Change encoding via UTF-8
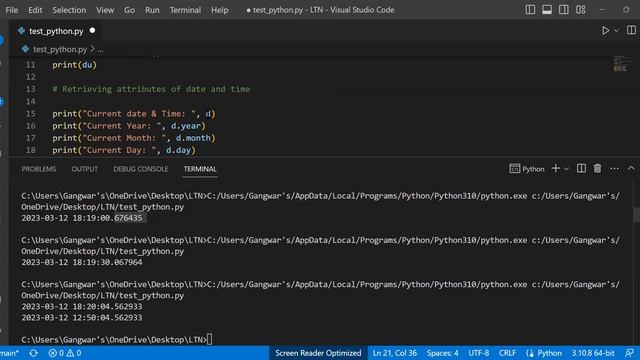Viewport: 640px width, 360px height. coord(478,353)
